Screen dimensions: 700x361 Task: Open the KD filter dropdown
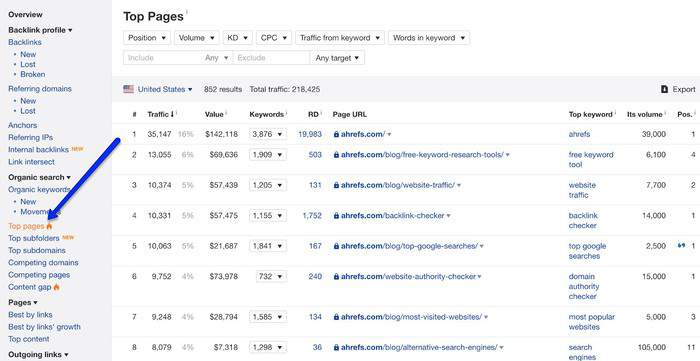tap(238, 38)
